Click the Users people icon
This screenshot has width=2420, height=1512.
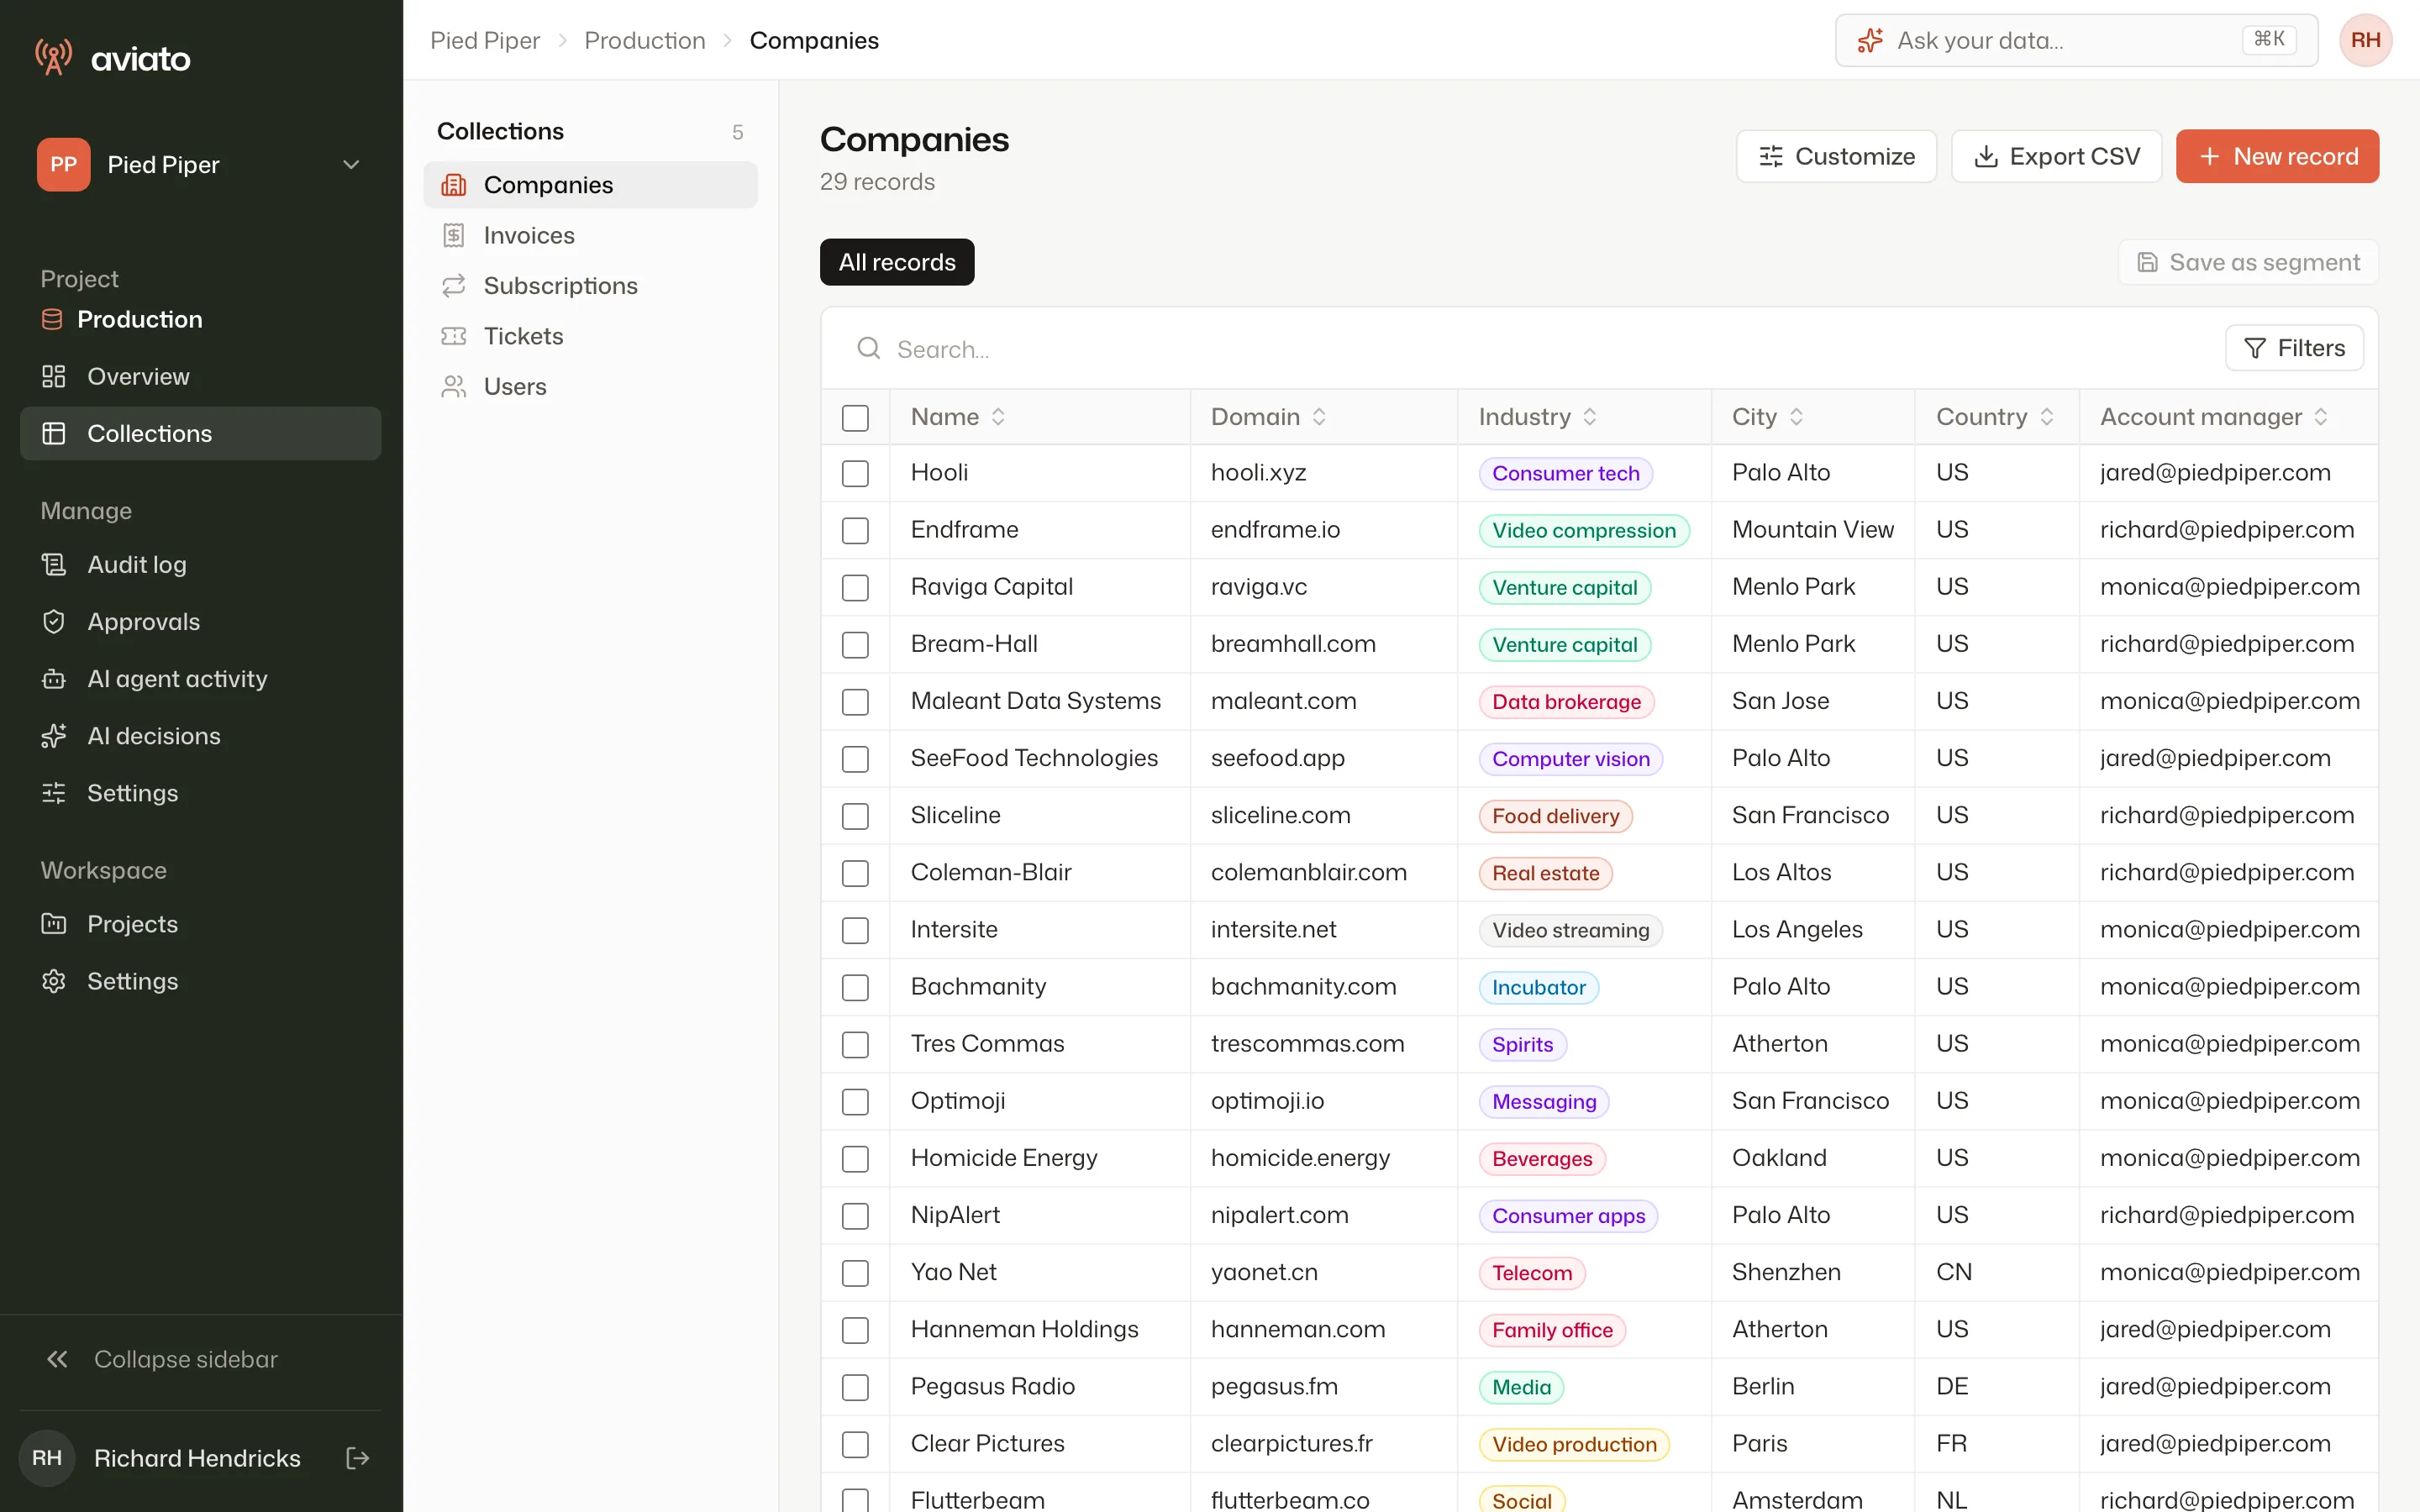[x=454, y=387]
